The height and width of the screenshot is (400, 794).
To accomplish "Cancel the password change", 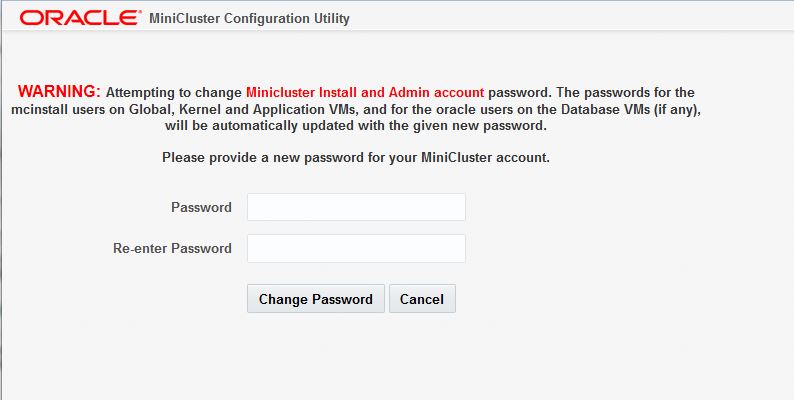I will click(422, 299).
